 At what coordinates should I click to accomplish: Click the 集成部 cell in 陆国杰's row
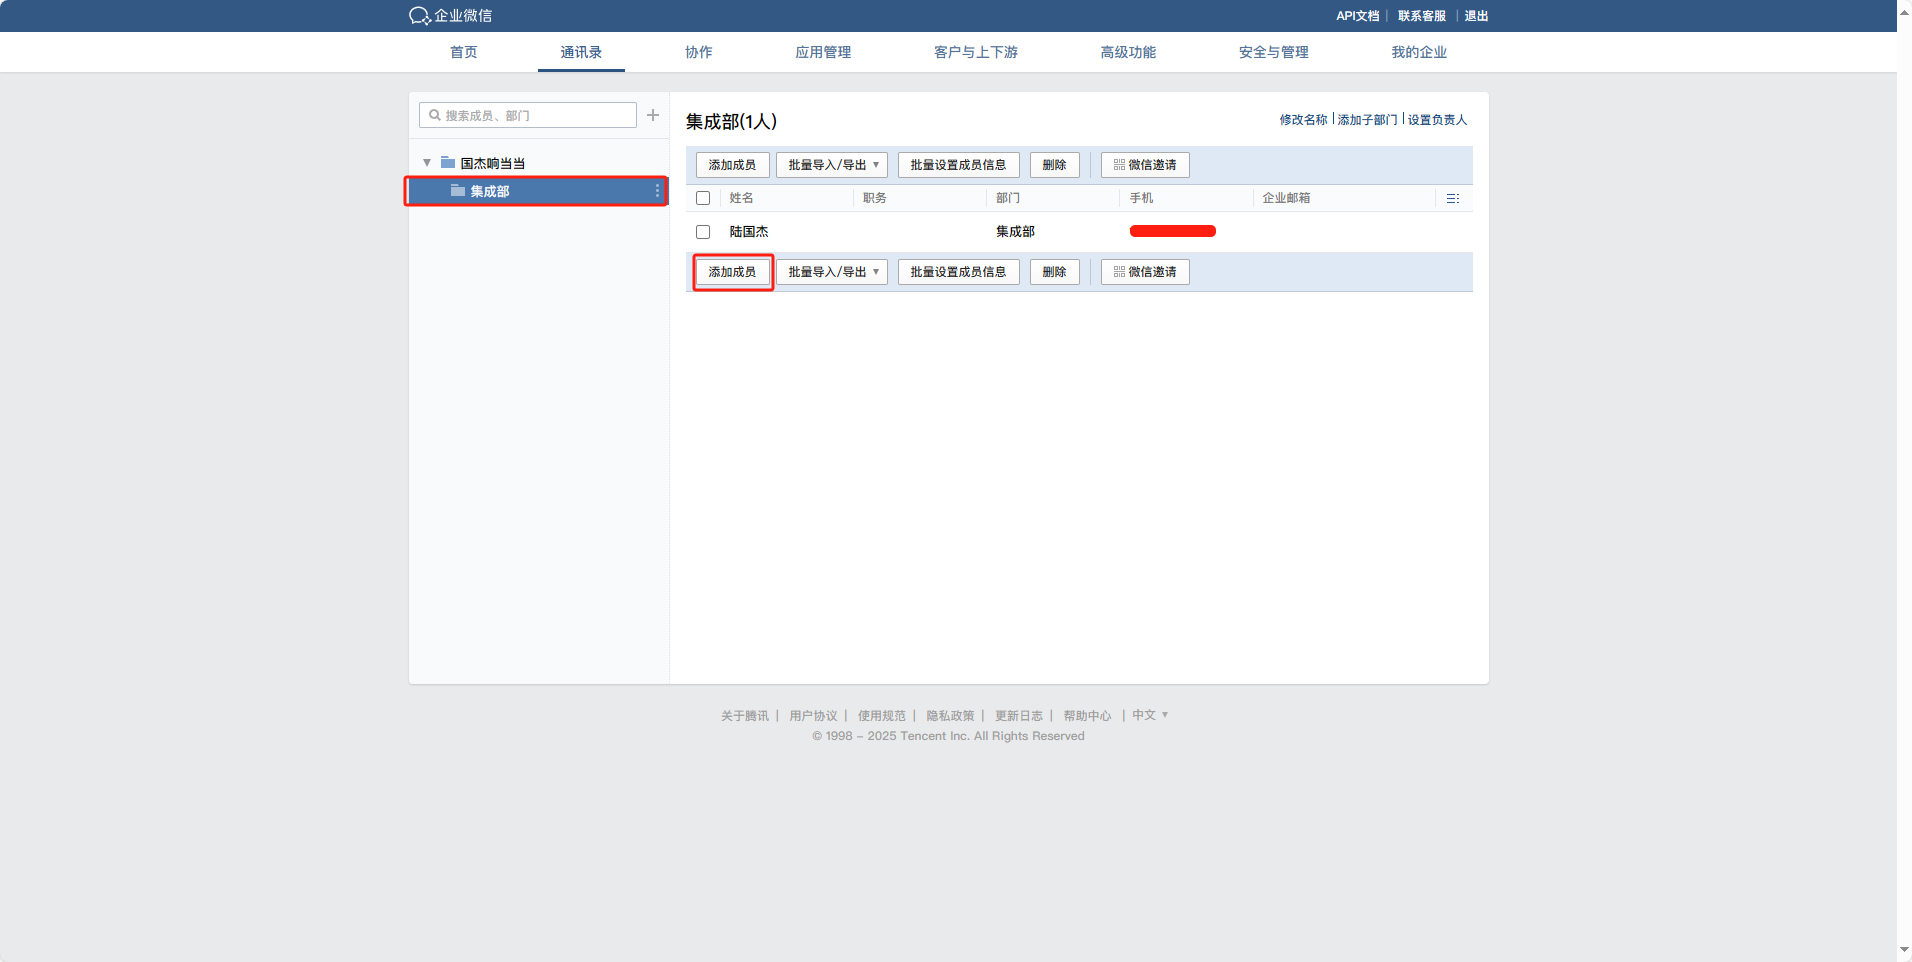click(1015, 232)
